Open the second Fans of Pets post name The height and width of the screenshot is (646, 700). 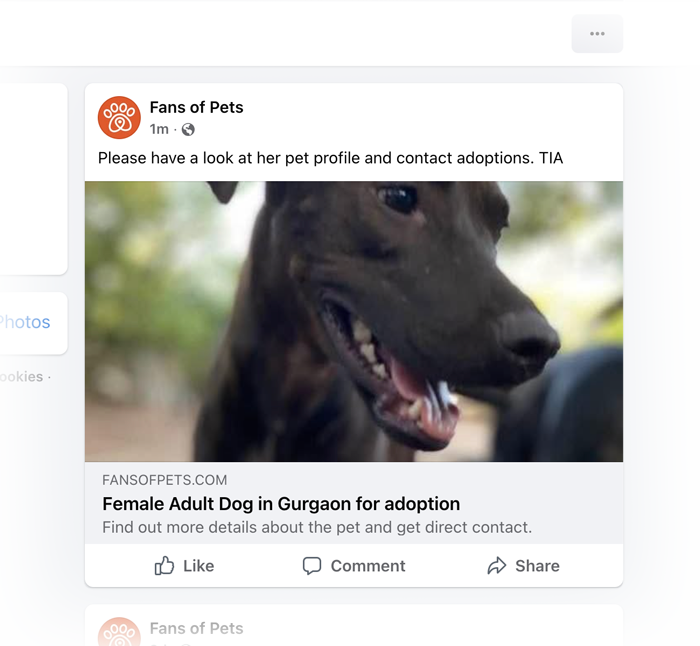tap(196, 628)
